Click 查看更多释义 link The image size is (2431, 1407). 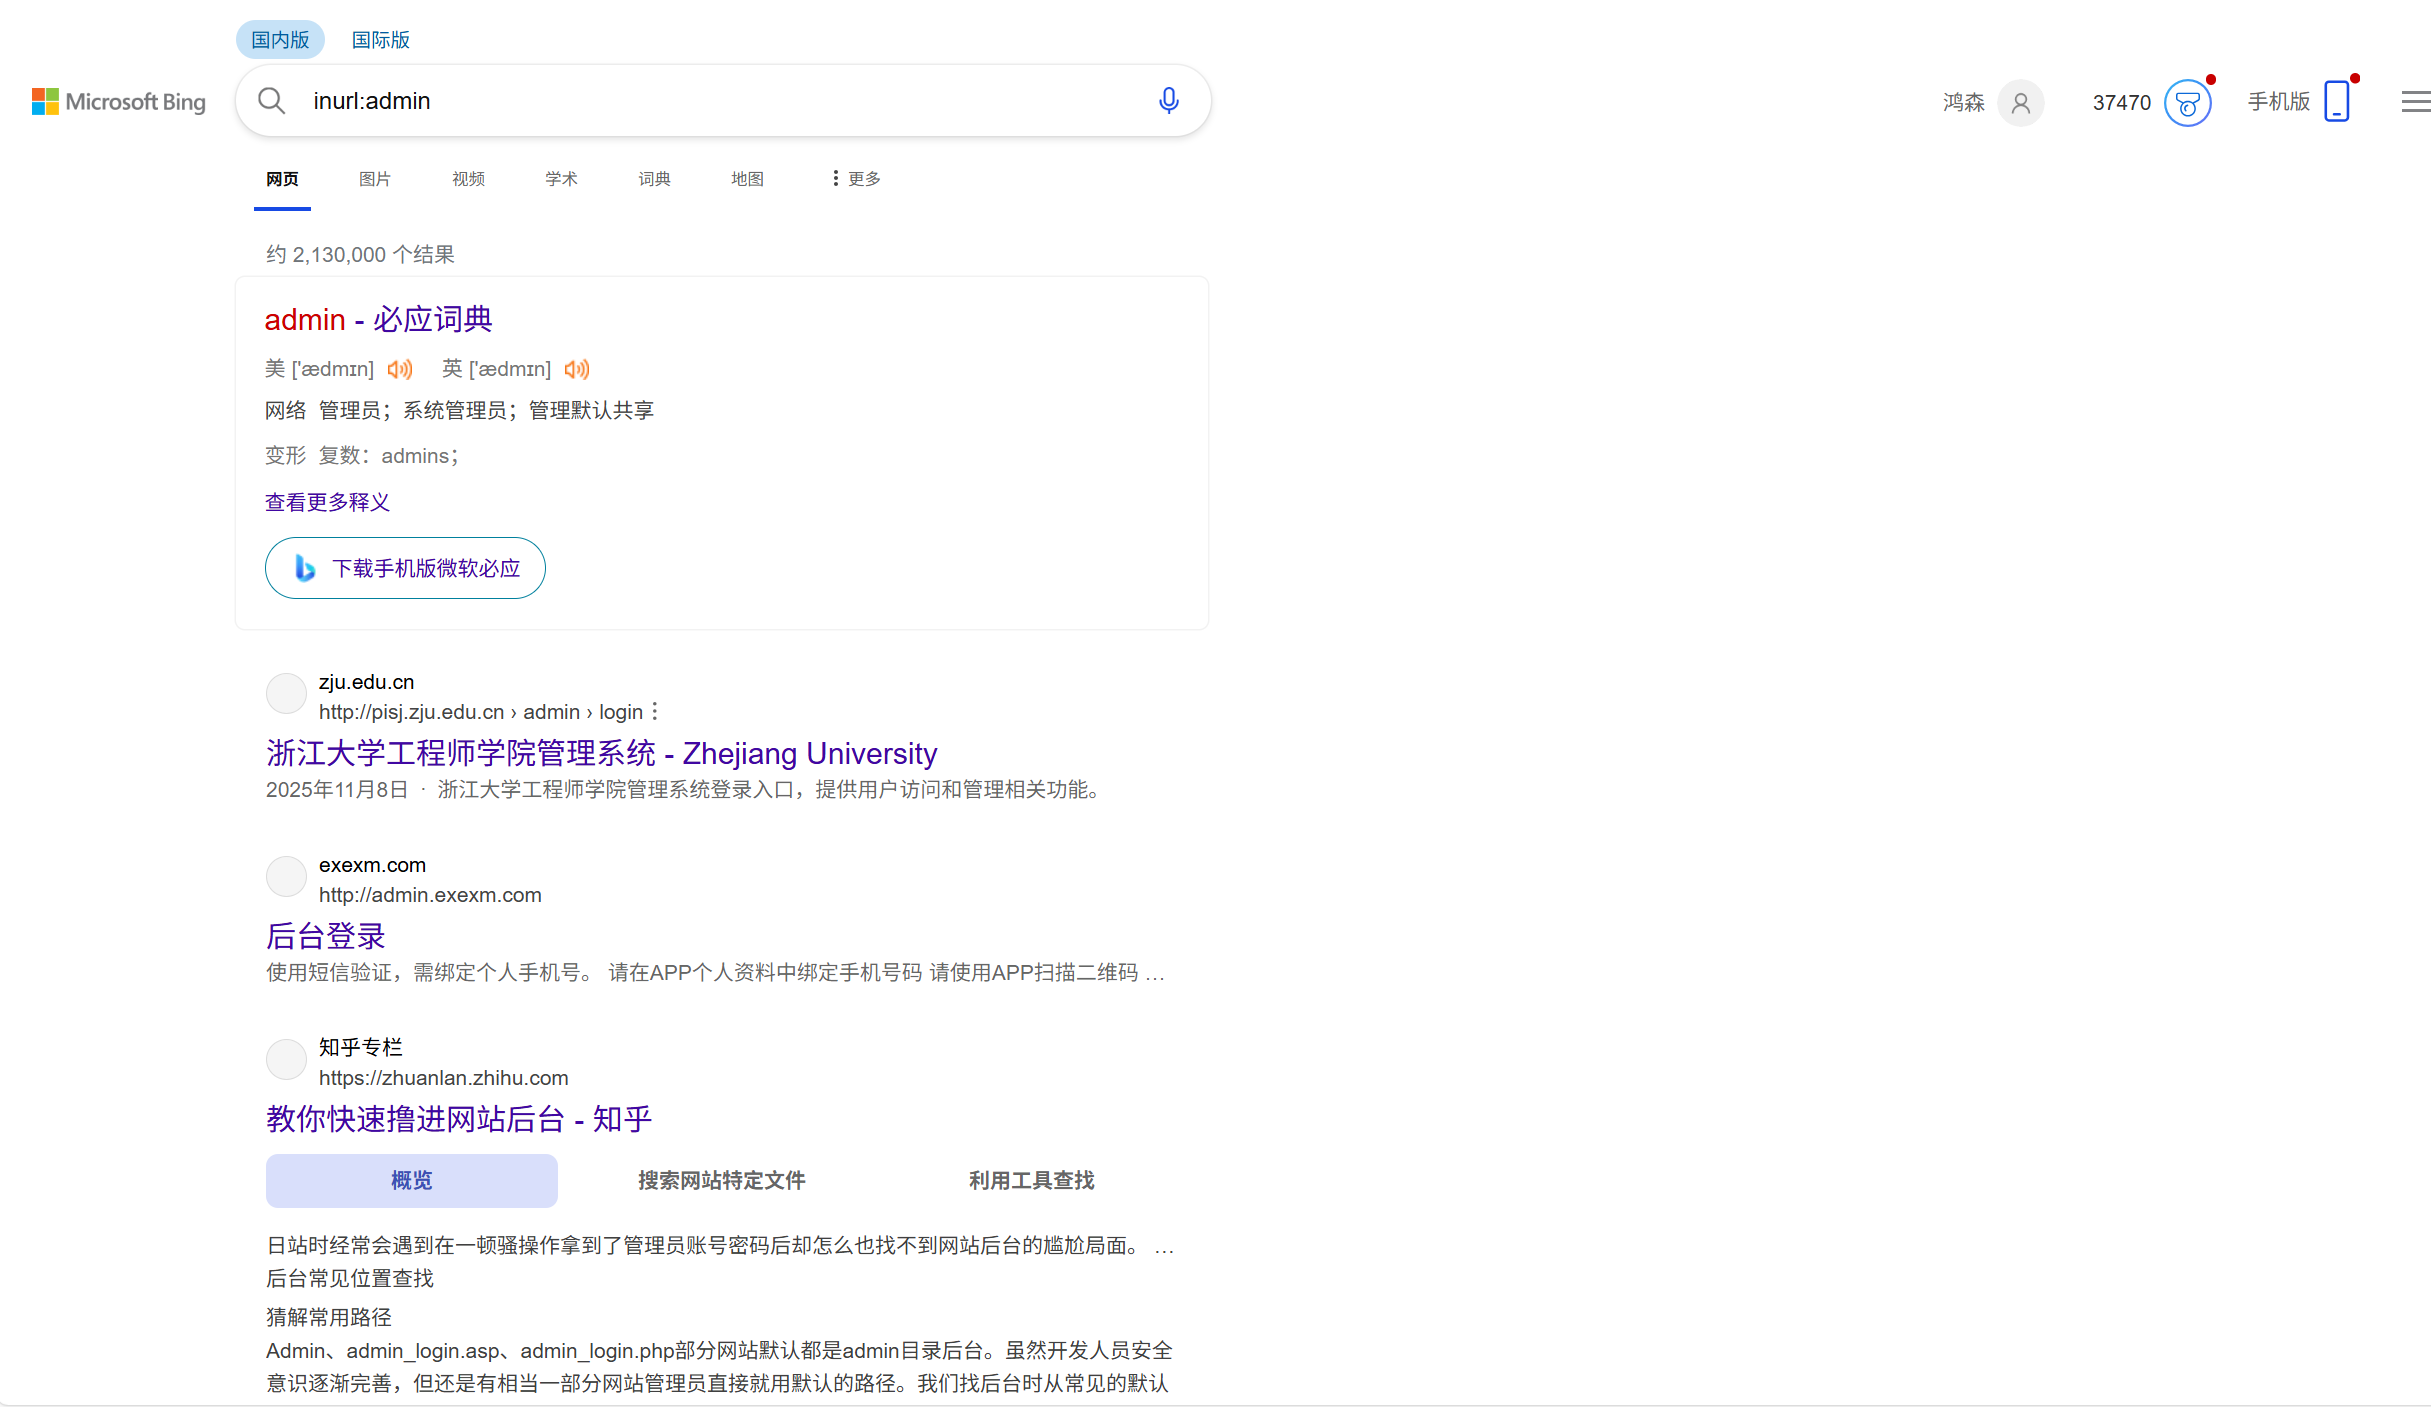pyautogui.click(x=327, y=502)
